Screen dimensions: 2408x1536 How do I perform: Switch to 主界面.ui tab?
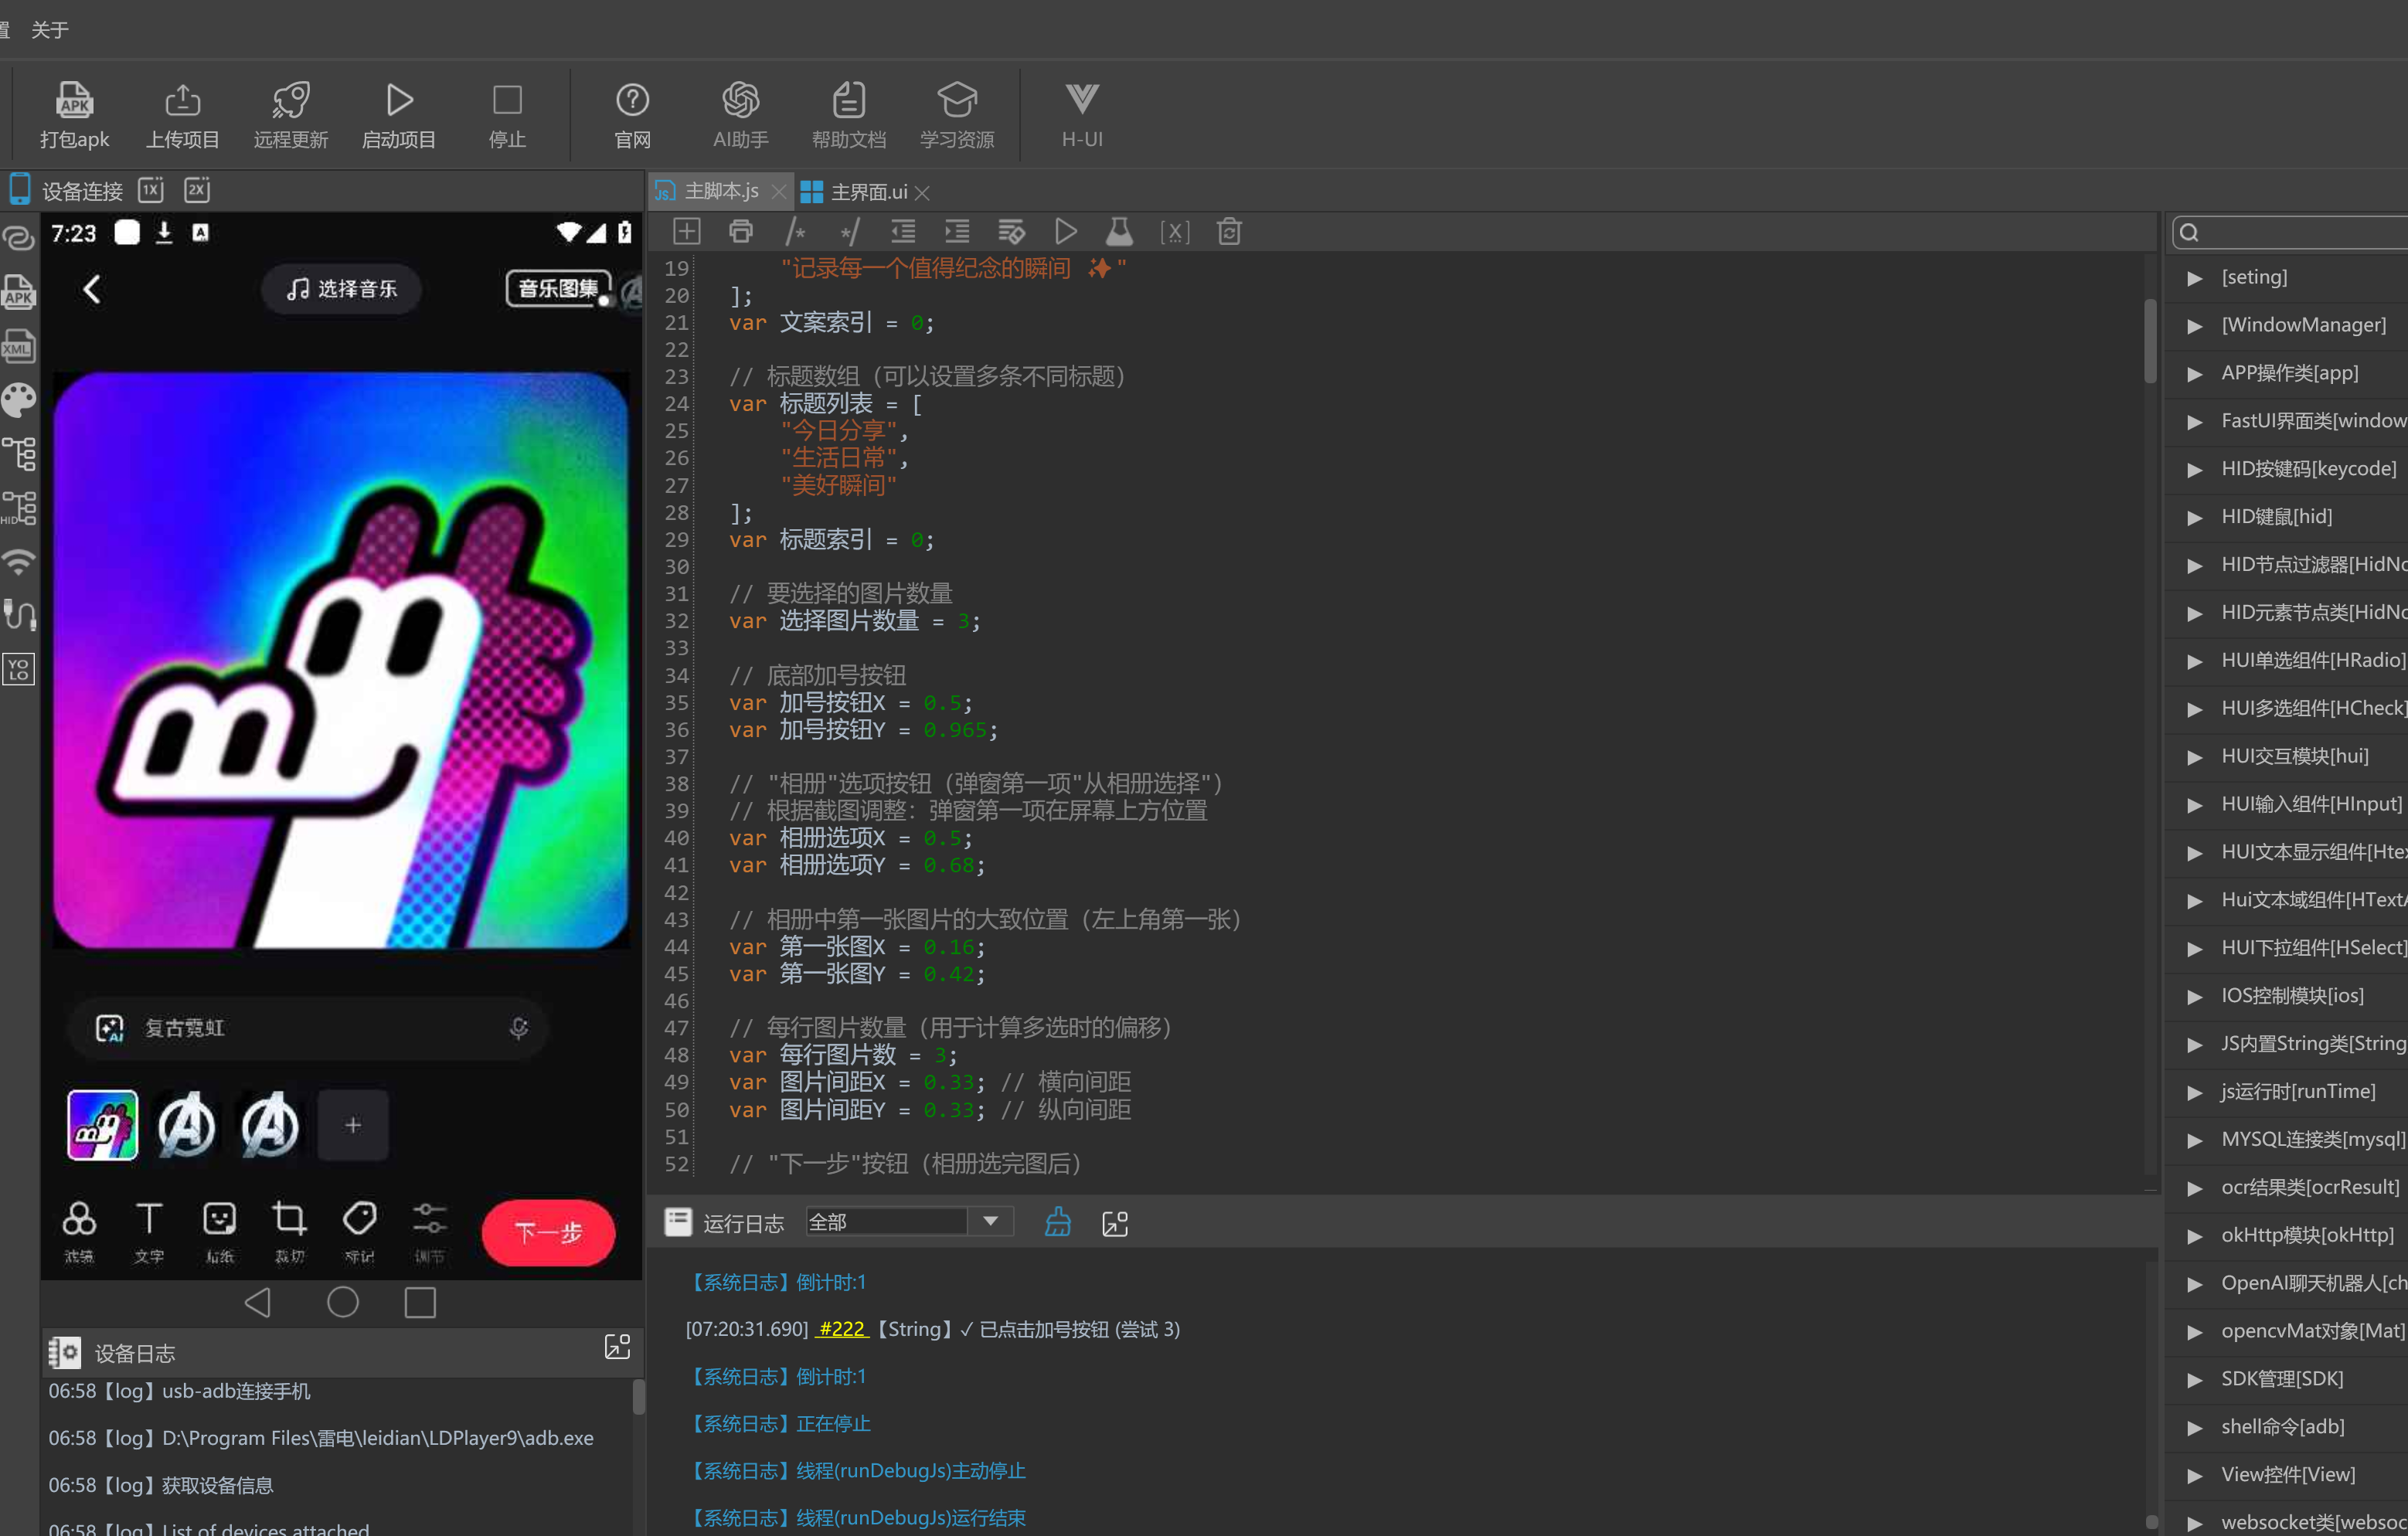tap(869, 192)
